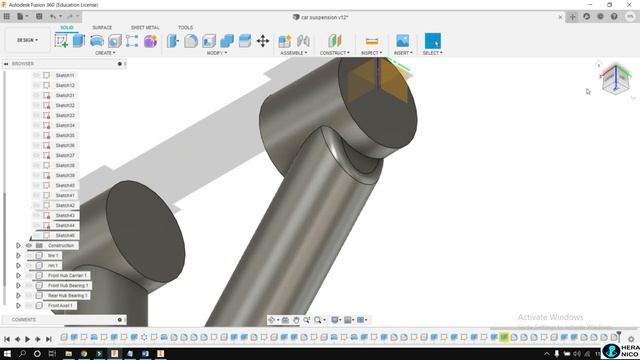Toggle visibility of Rear Hub Bearing 1
Viewport: 640px width, 360px height.
point(29,296)
